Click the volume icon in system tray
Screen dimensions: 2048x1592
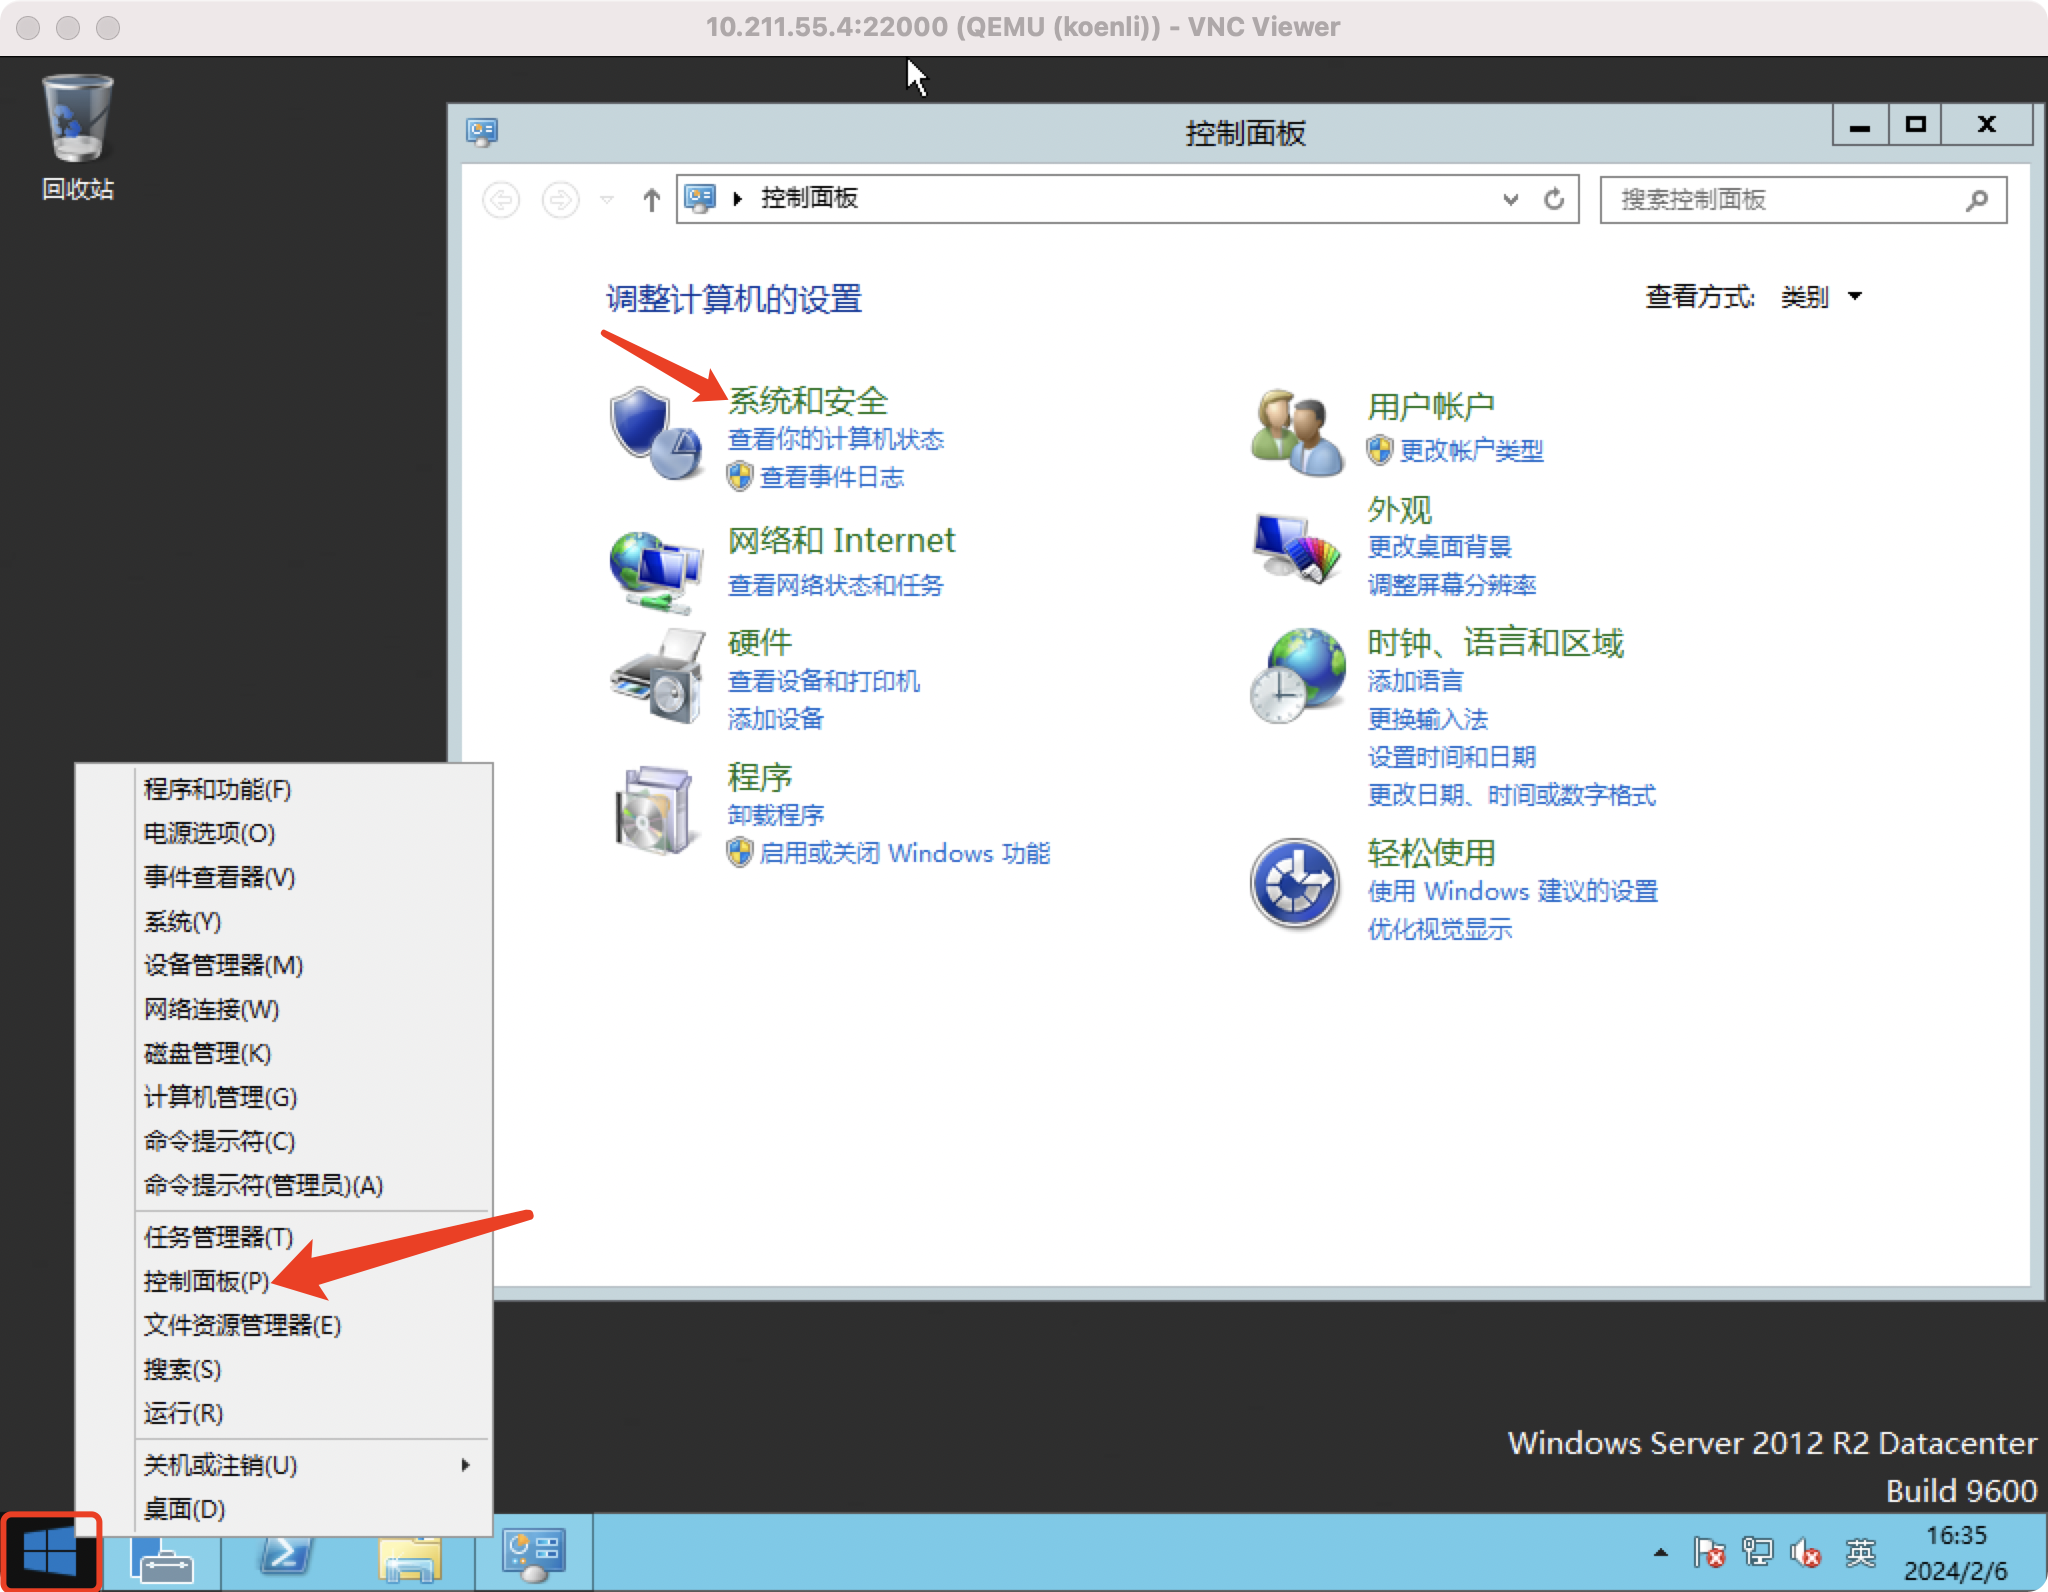1806,1553
